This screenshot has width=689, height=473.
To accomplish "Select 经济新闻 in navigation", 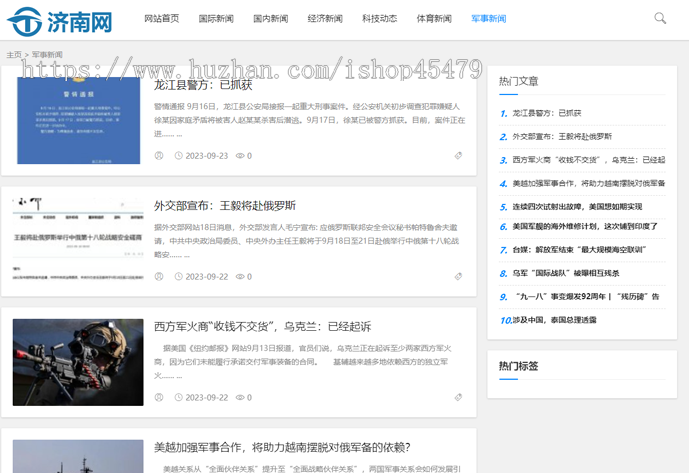I will tap(325, 18).
